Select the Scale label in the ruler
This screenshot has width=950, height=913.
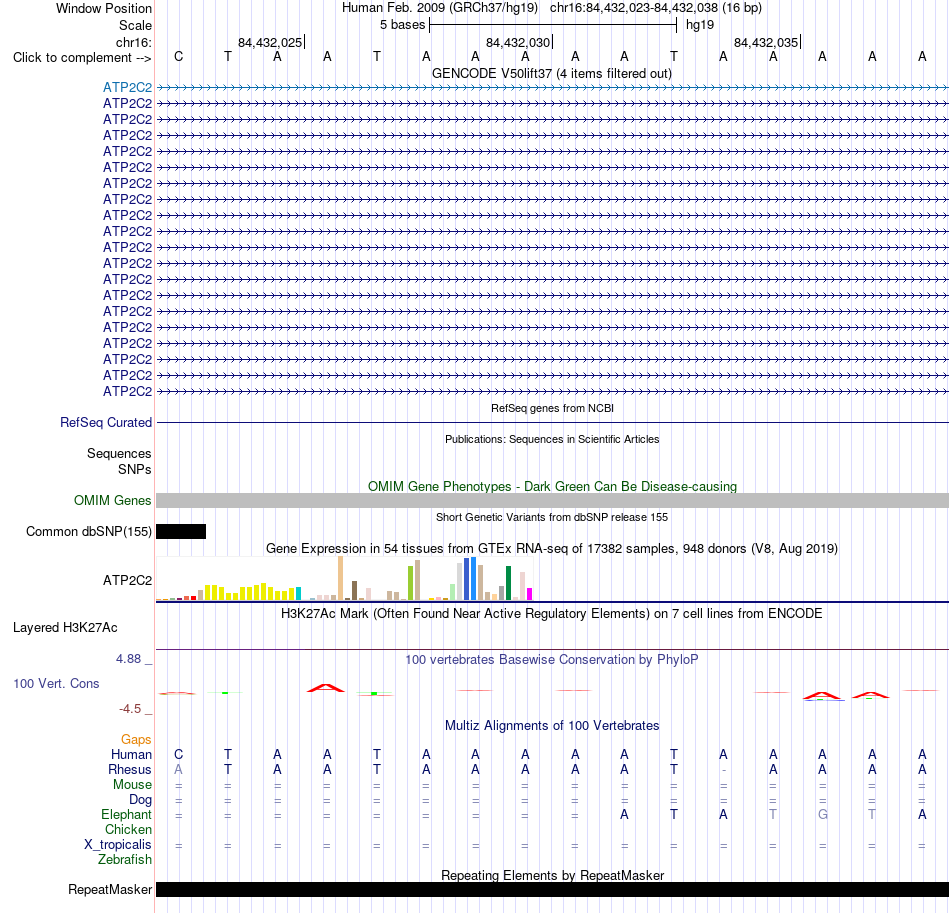(x=135, y=25)
